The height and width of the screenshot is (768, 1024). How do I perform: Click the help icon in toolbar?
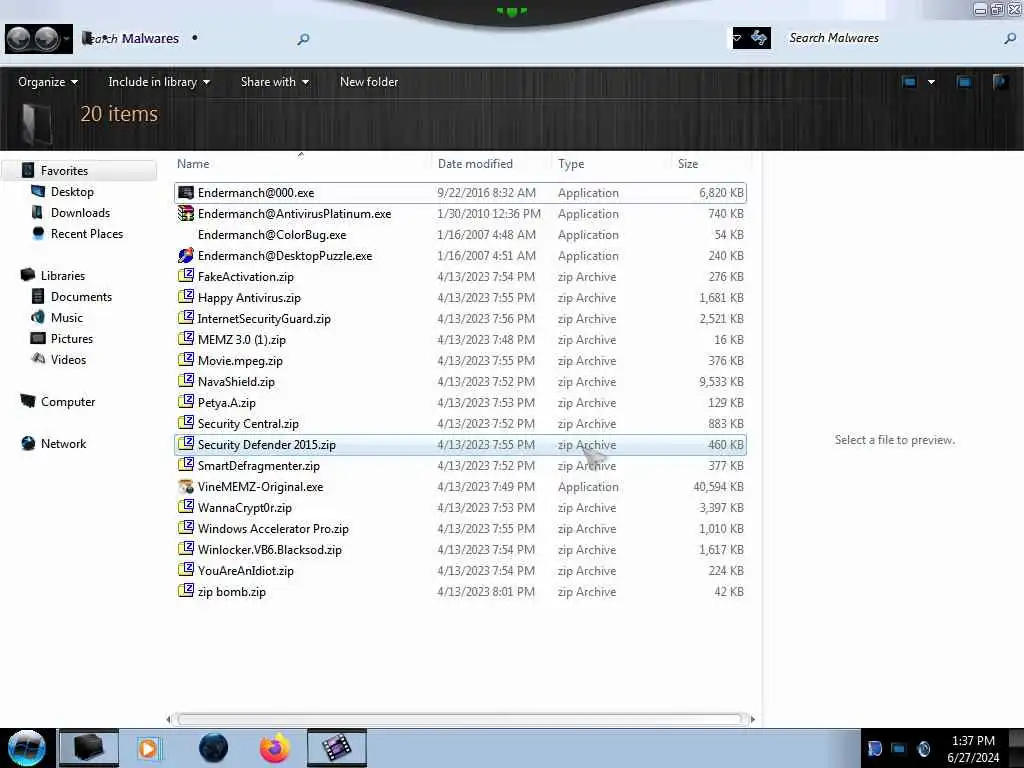pos(1000,82)
